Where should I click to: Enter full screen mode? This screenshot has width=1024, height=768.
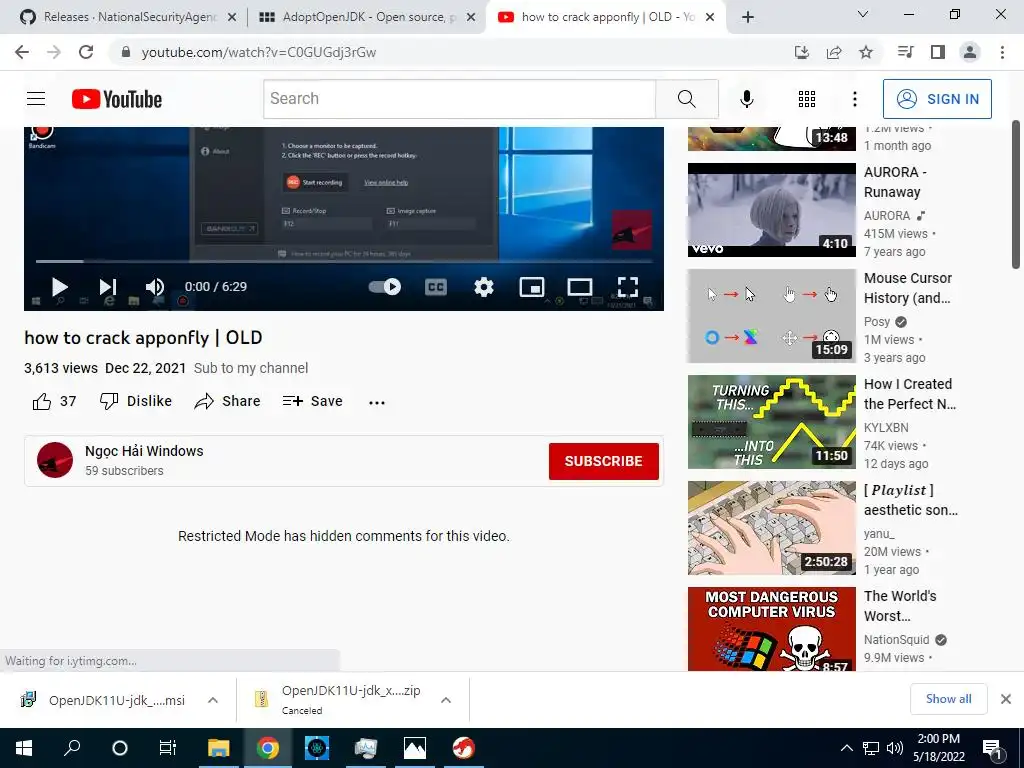tap(628, 287)
